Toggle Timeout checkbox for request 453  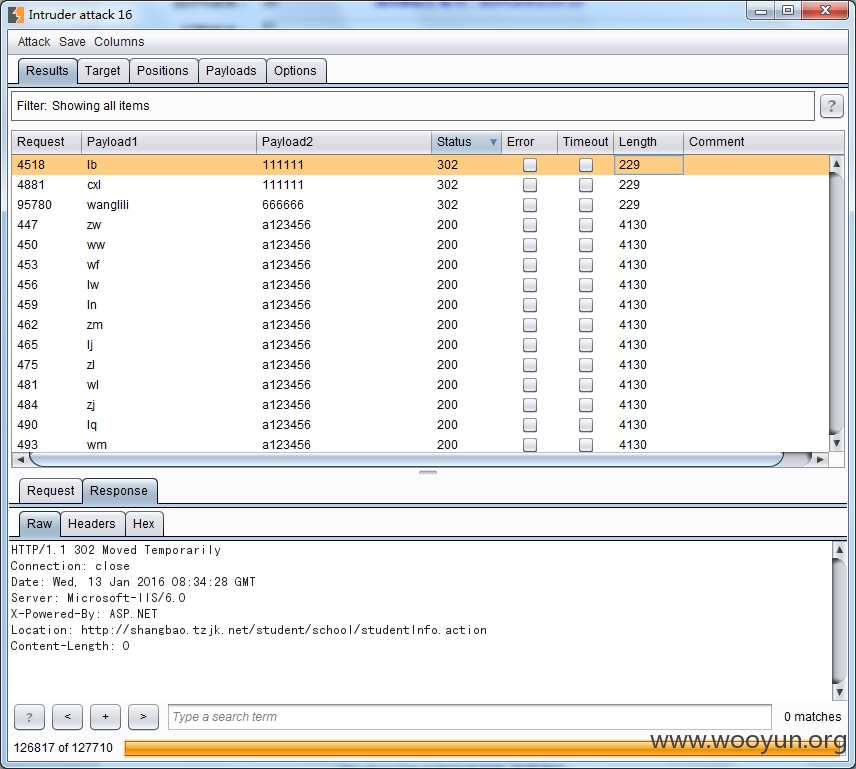point(586,265)
